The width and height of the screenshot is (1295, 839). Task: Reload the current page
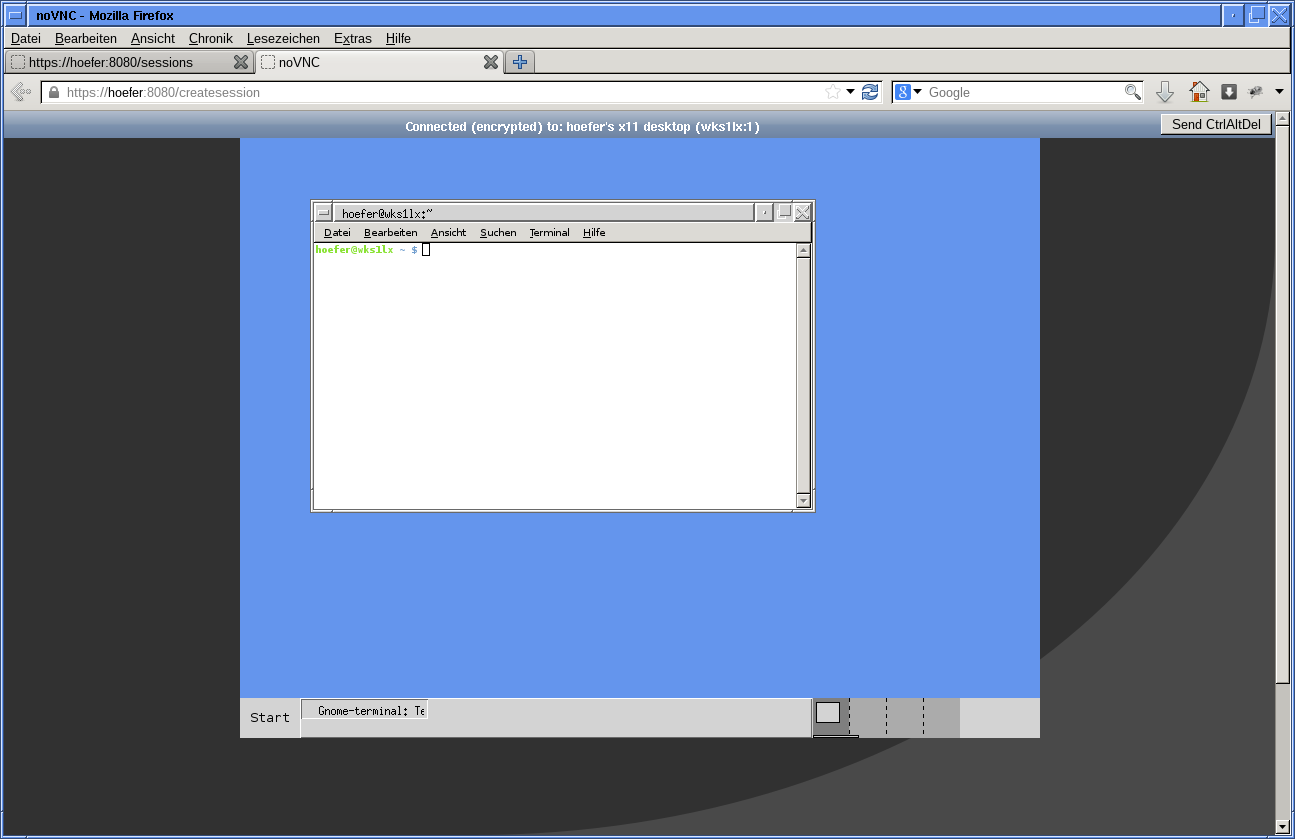pyautogui.click(x=869, y=92)
